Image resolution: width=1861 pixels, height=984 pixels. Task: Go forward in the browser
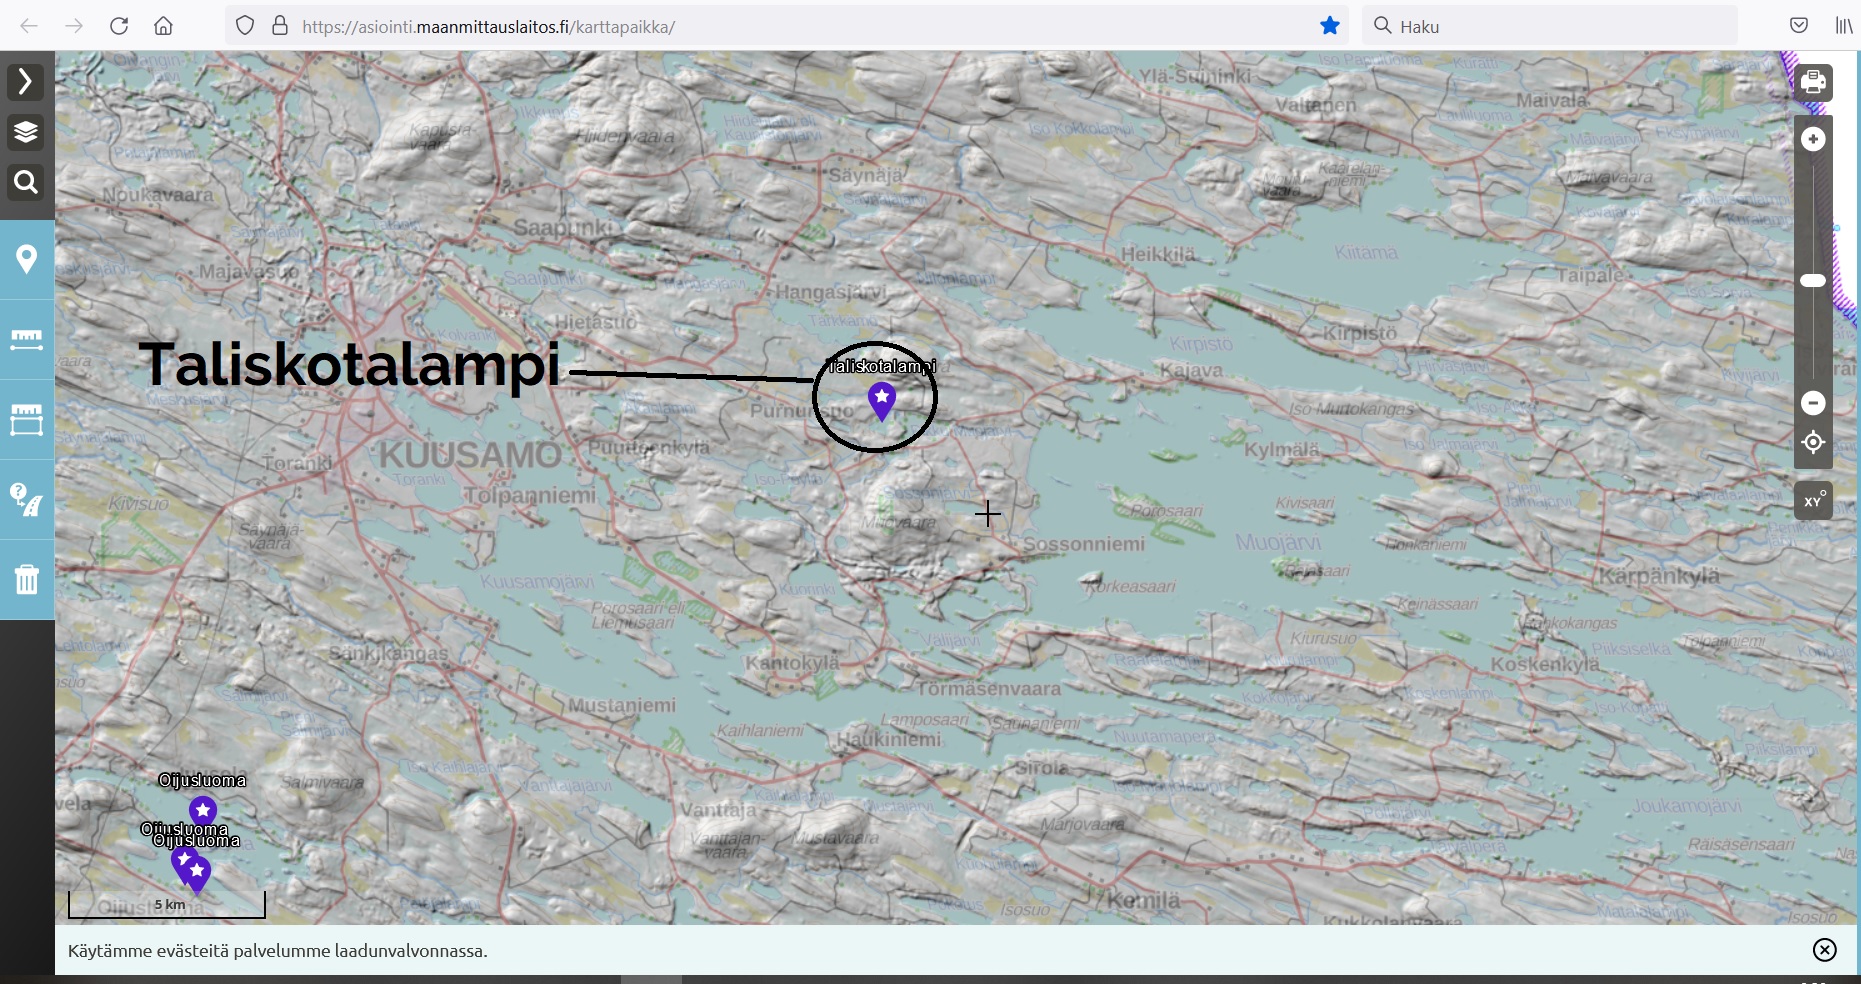[x=74, y=26]
